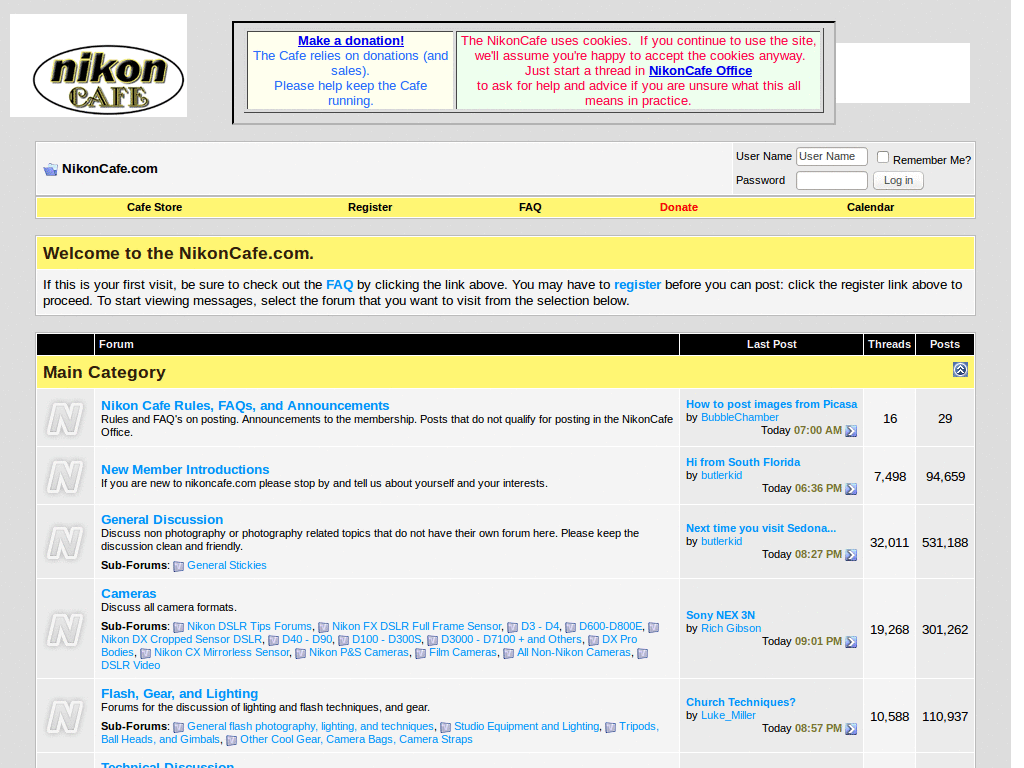This screenshot has width=1024, height=768.
Task: Click the NikonCafe.com breadcrumb title
Action: [x=110, y=169]
